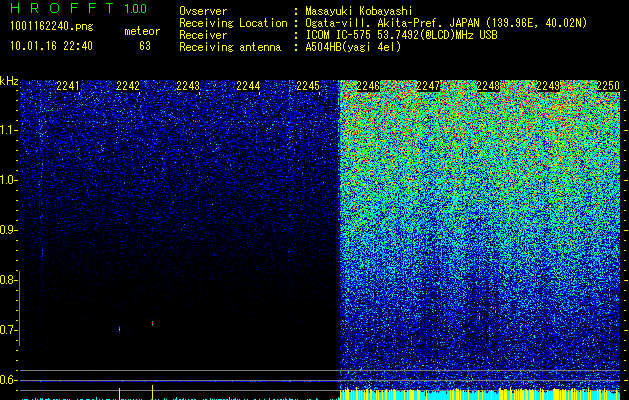The image size is (629, 400).
Task: Click the meteor count value 63
Action: coord(145,46)
